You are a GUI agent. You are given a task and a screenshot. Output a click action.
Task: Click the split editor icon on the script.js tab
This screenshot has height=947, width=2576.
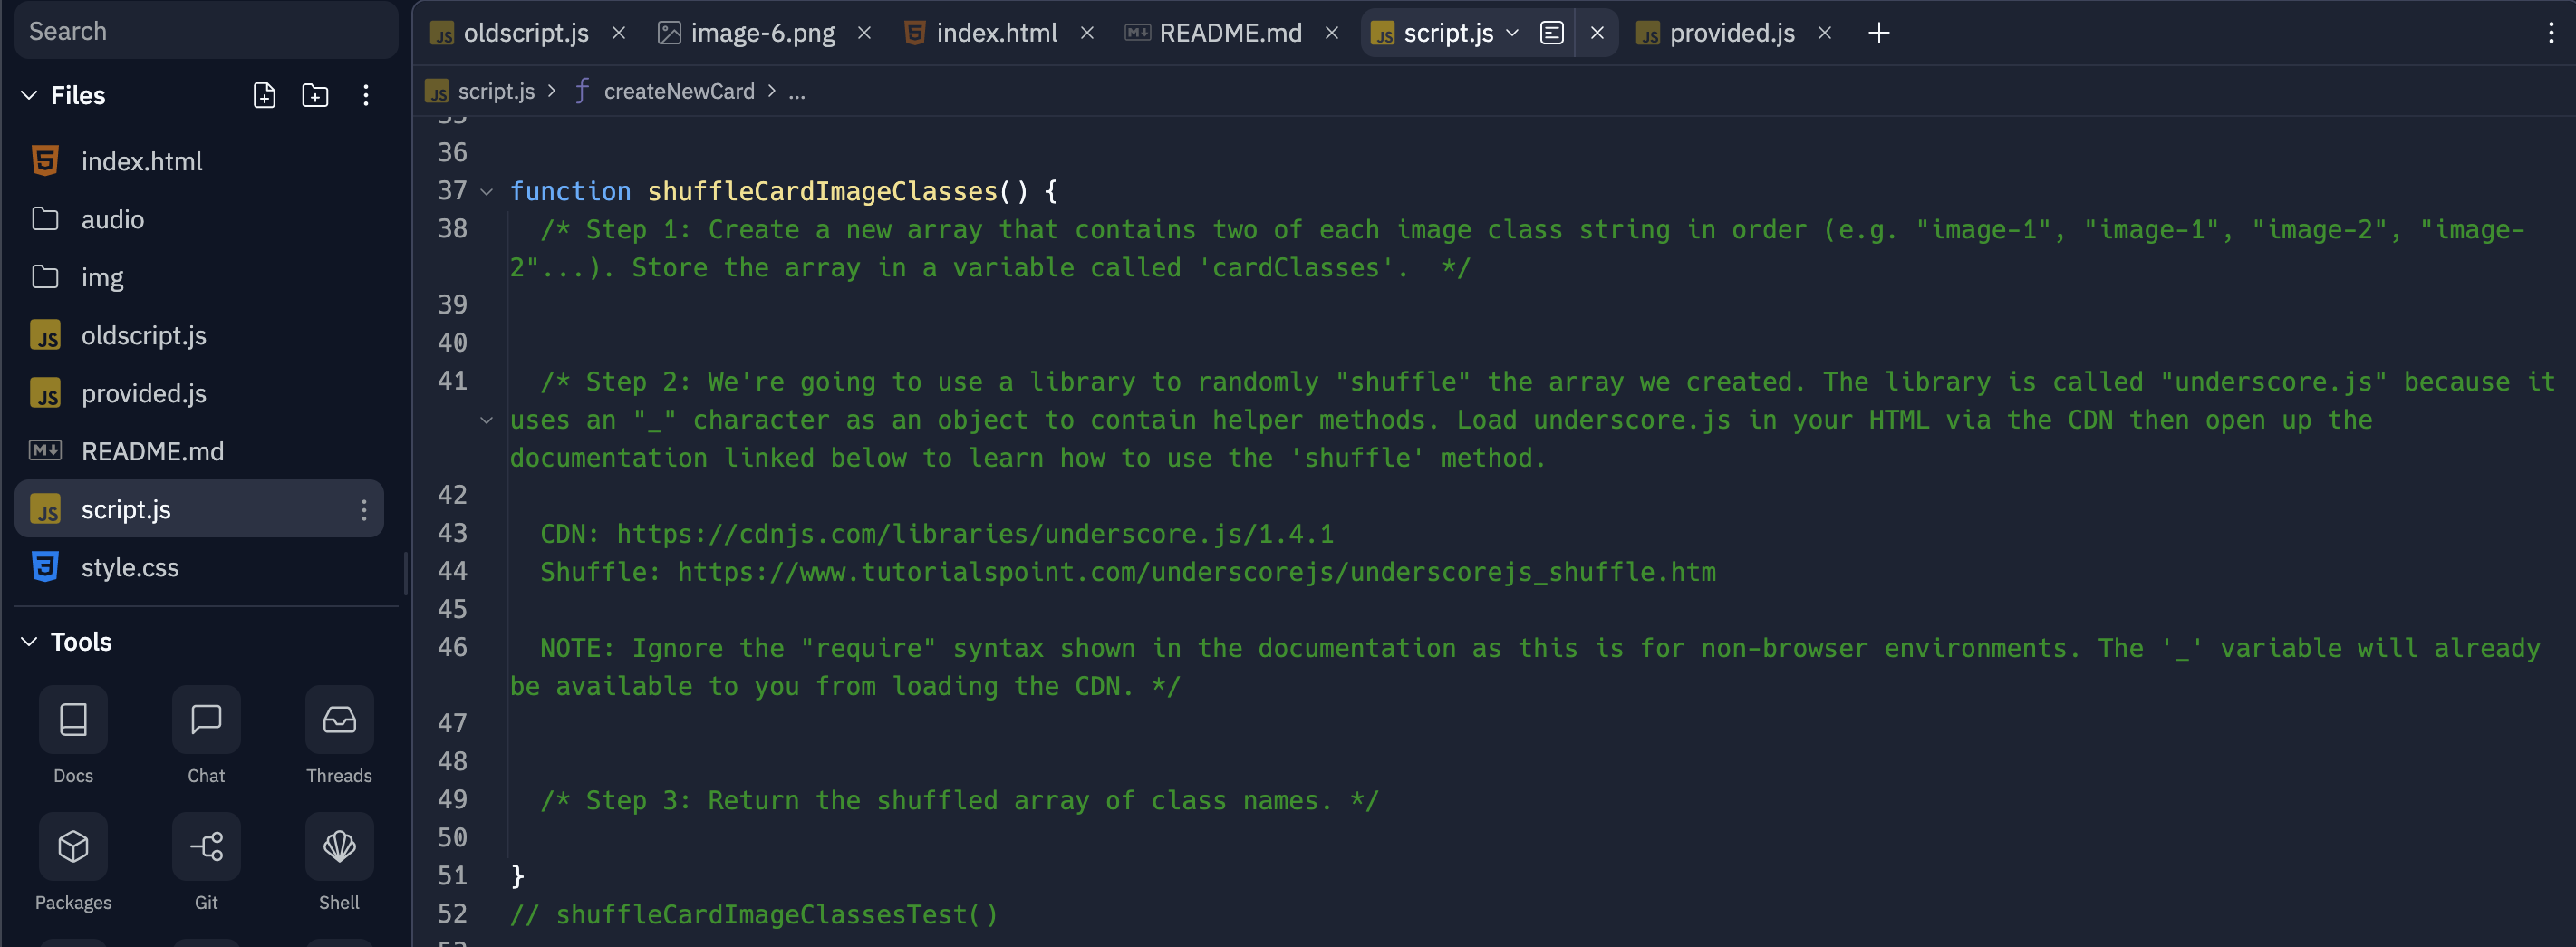point(1551,32)
